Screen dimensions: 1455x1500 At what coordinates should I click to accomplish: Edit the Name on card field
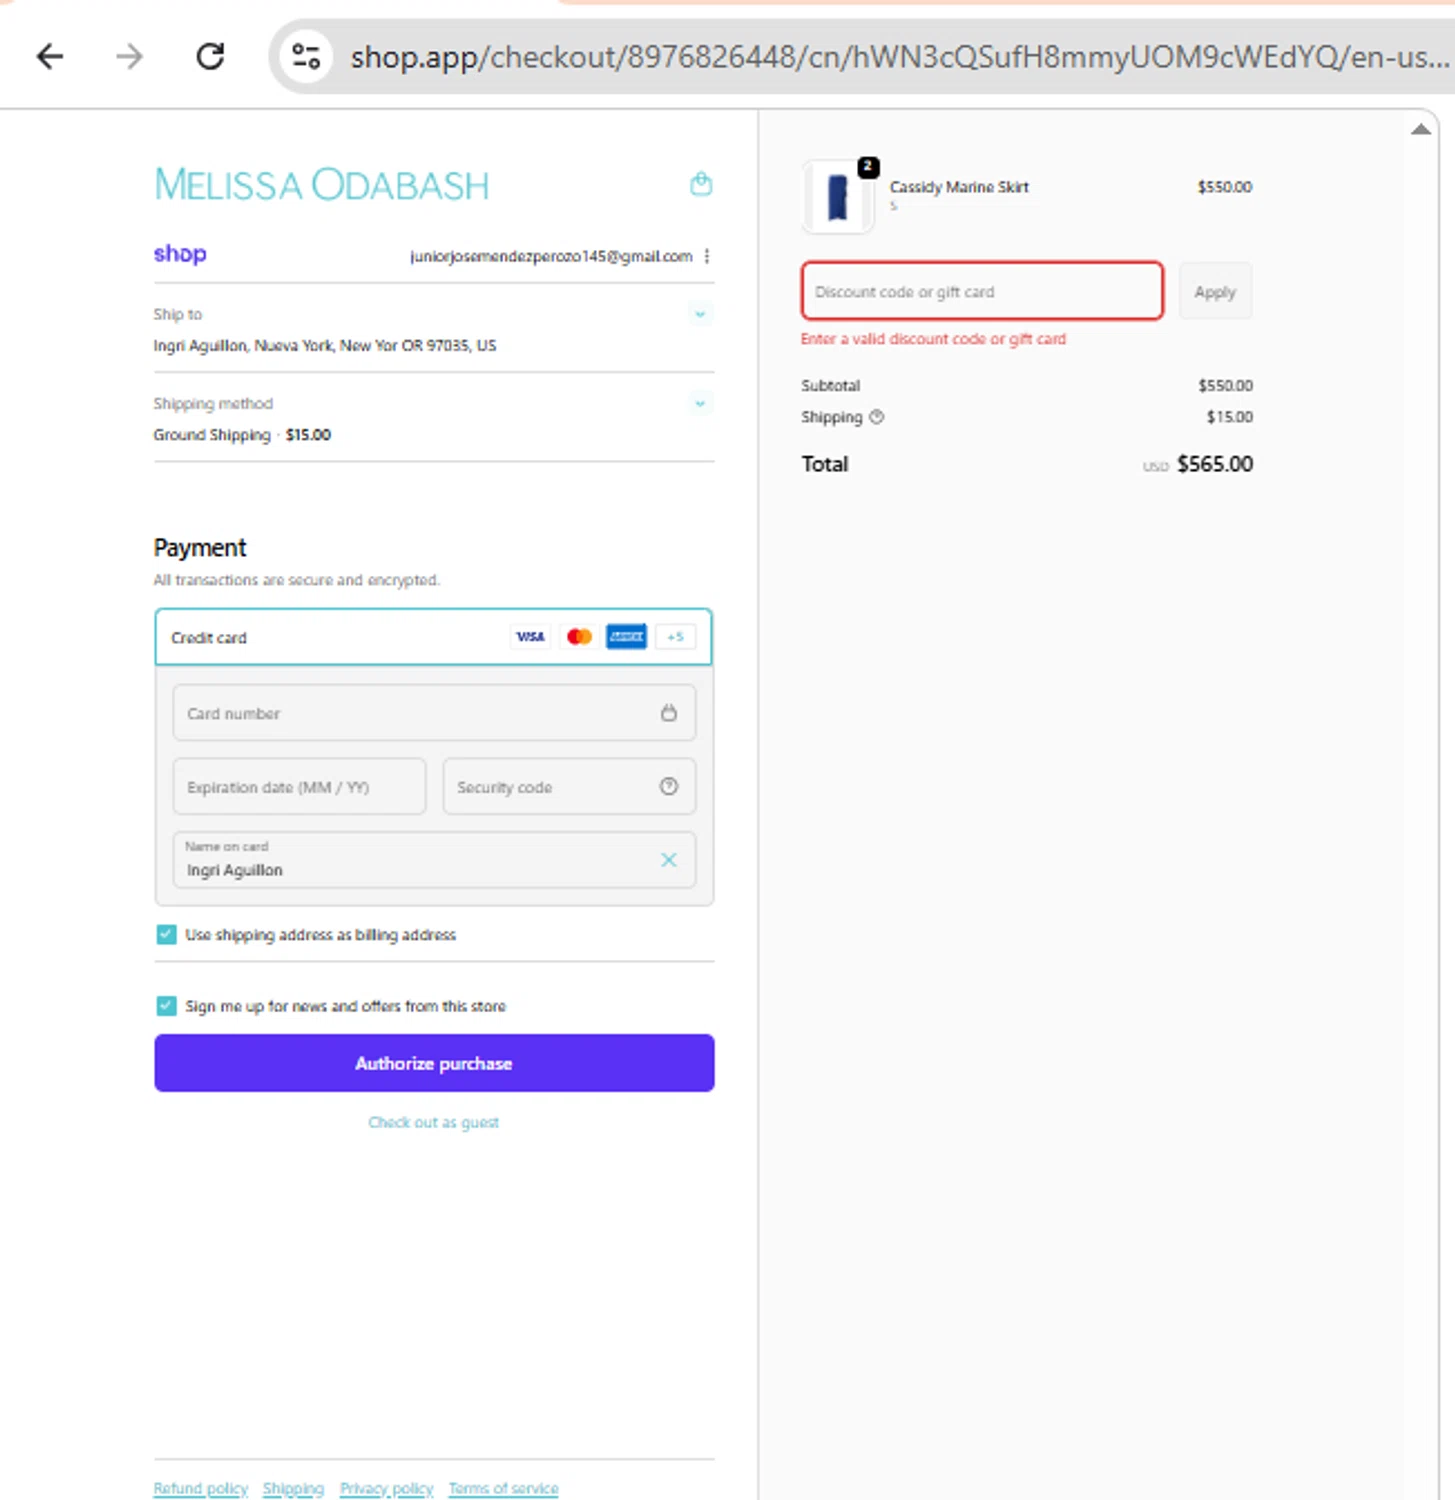(434, 860)
